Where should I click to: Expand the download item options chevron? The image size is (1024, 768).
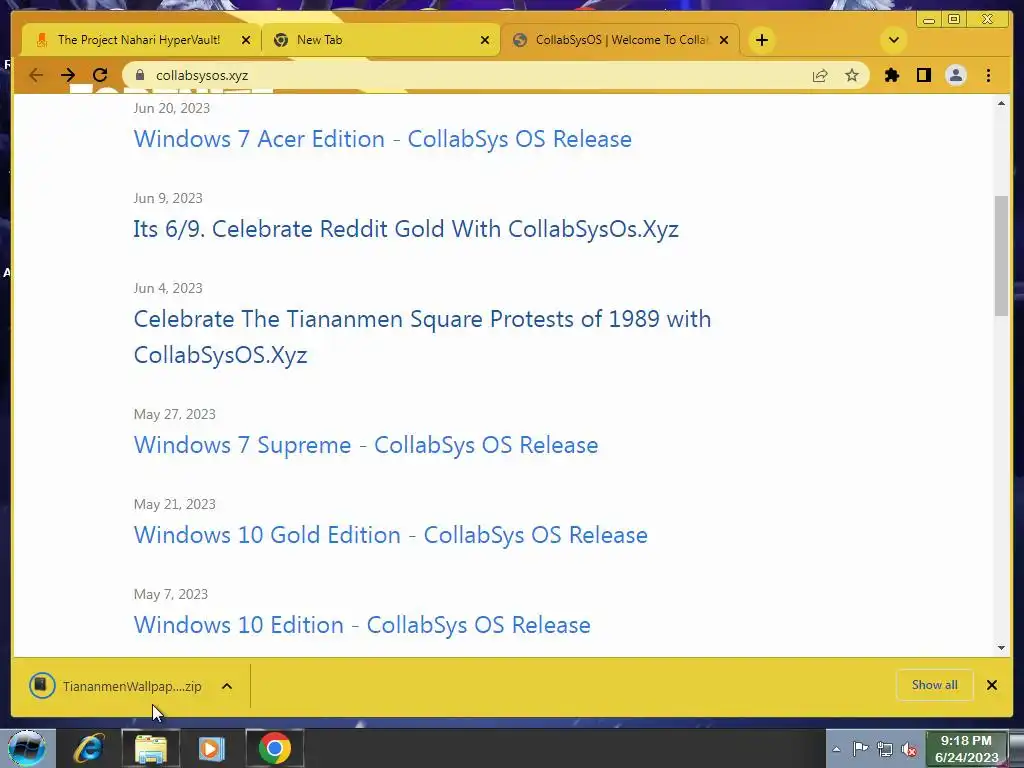pos(227,686)
